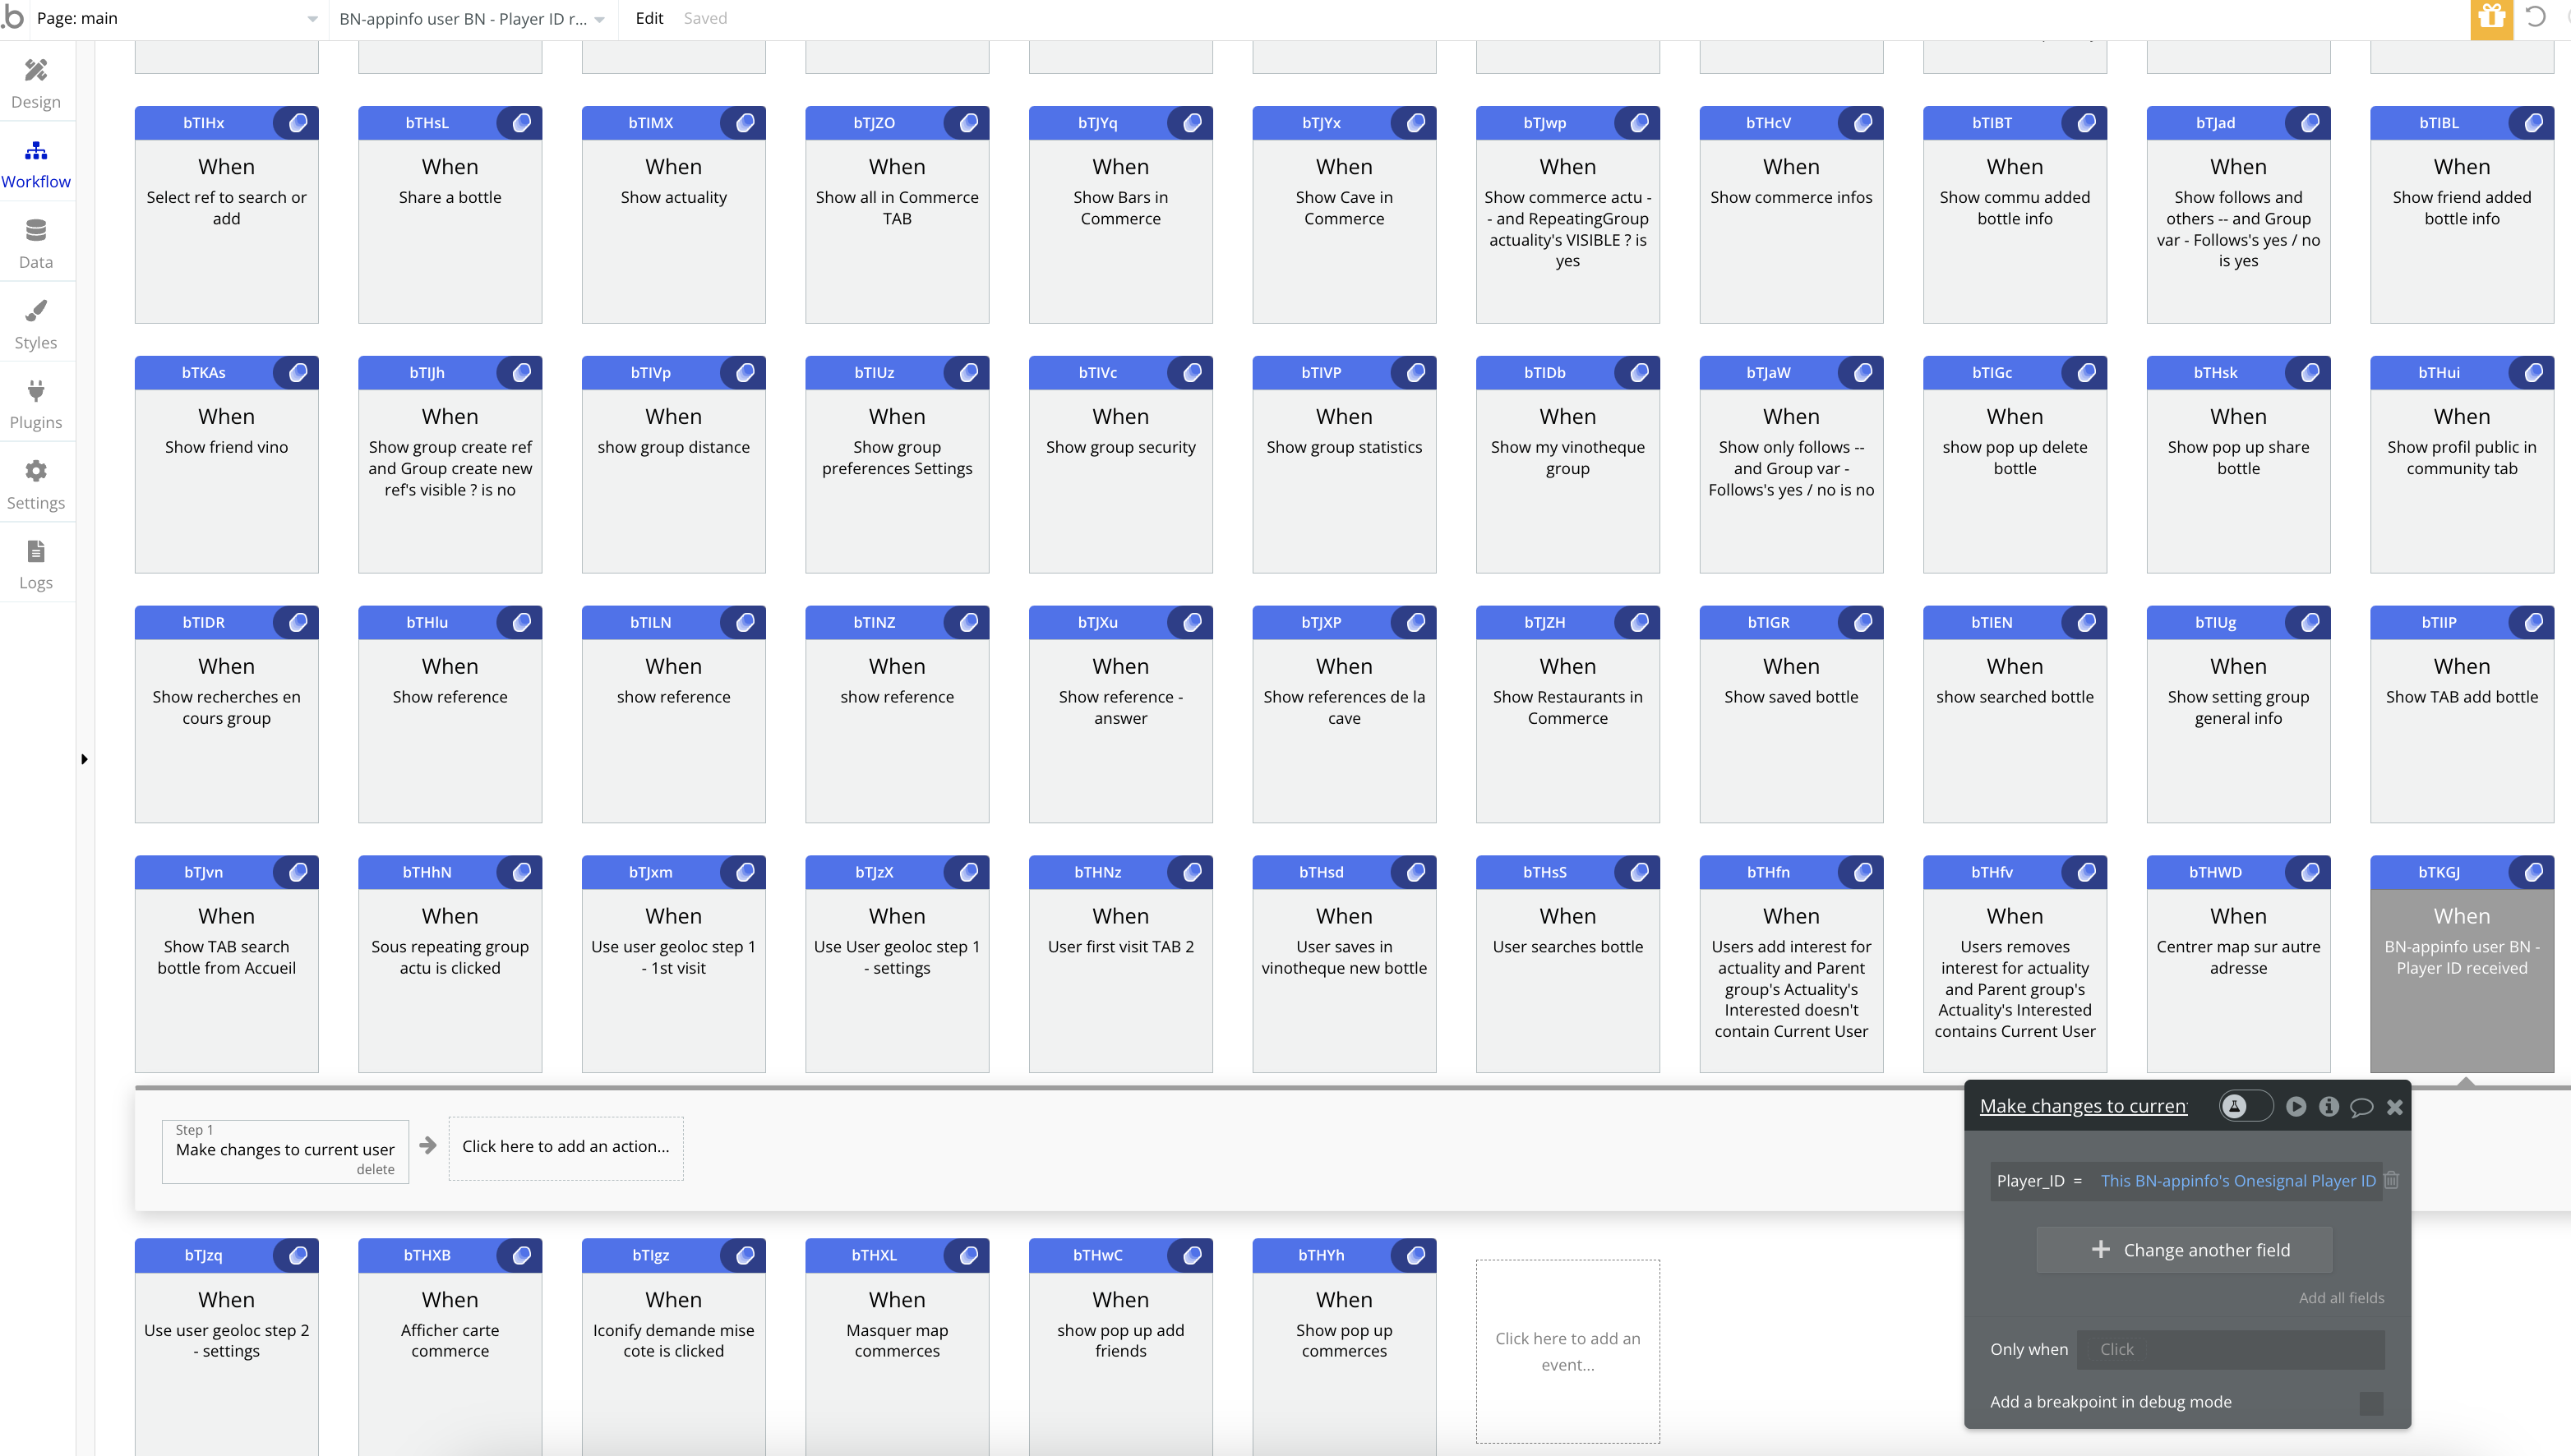The image size is (2571, 1456).
Task: Click here to add an action
Action: coord(566,1147)
